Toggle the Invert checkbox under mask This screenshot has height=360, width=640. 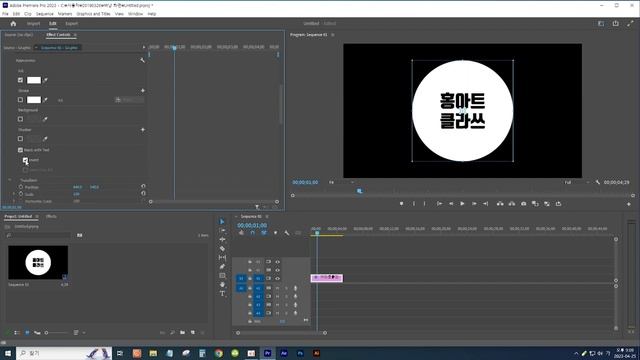tap(25, 160)
